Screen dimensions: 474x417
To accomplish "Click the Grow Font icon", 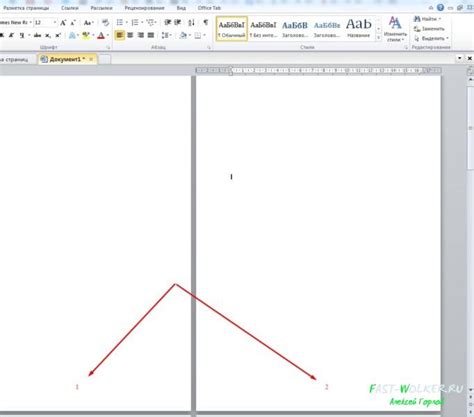I will coord(63,23).
